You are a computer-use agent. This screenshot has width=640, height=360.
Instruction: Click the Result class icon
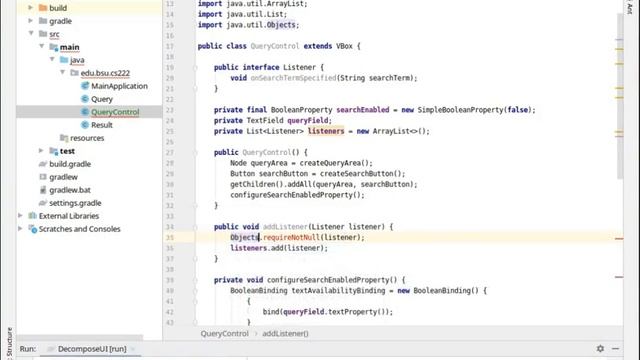pyautogui.click(x=85, y=124)
